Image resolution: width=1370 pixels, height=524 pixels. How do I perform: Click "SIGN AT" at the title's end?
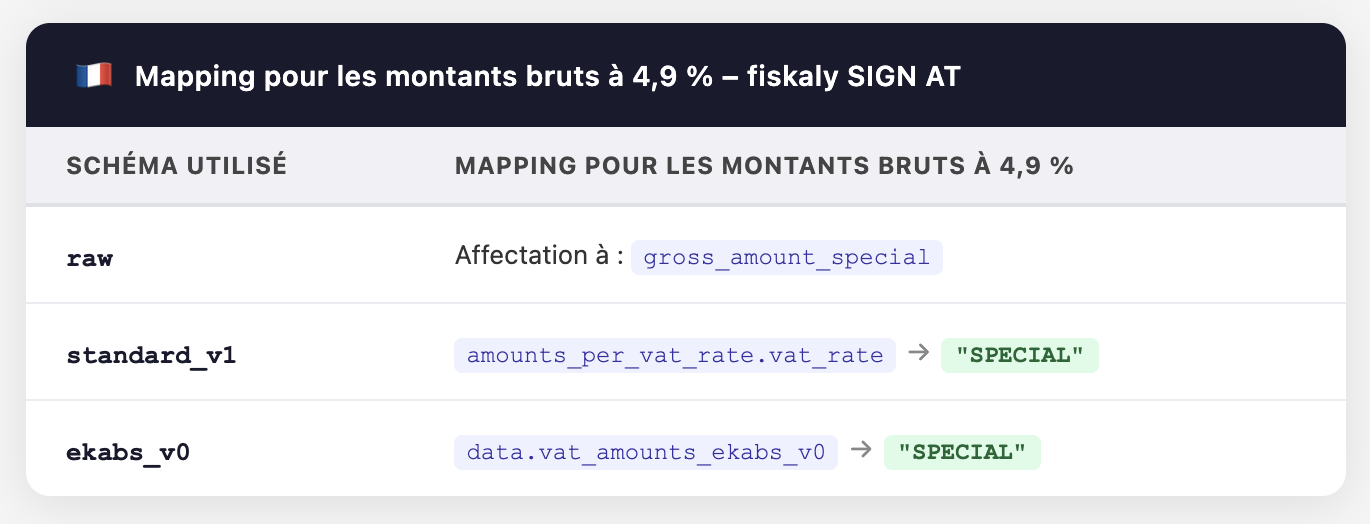tap(899, 76)
